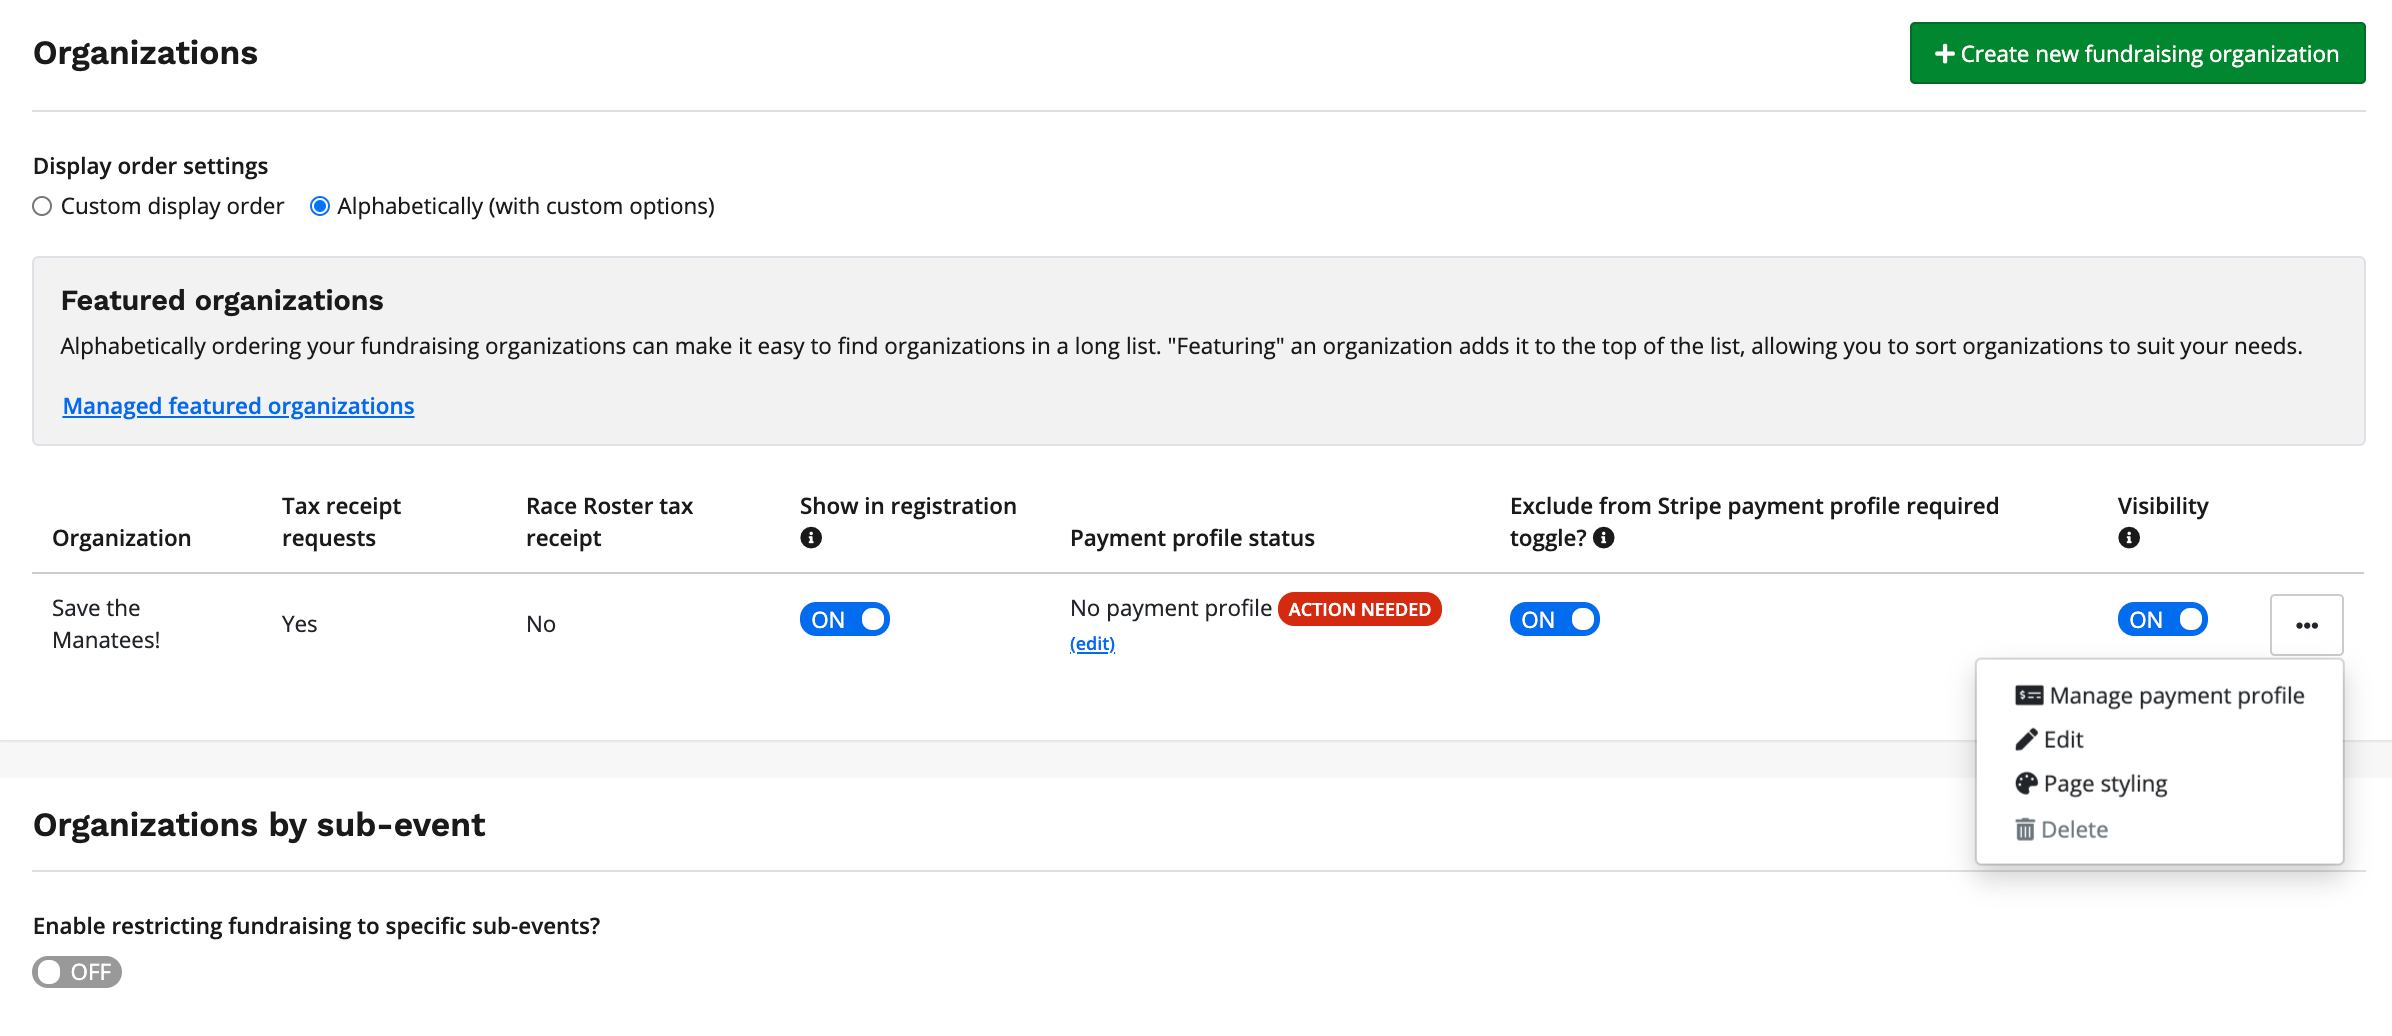Toggle Exclude from Stripe payment profile switch
2392x1036 pixels.
[x=1555, y=620]
